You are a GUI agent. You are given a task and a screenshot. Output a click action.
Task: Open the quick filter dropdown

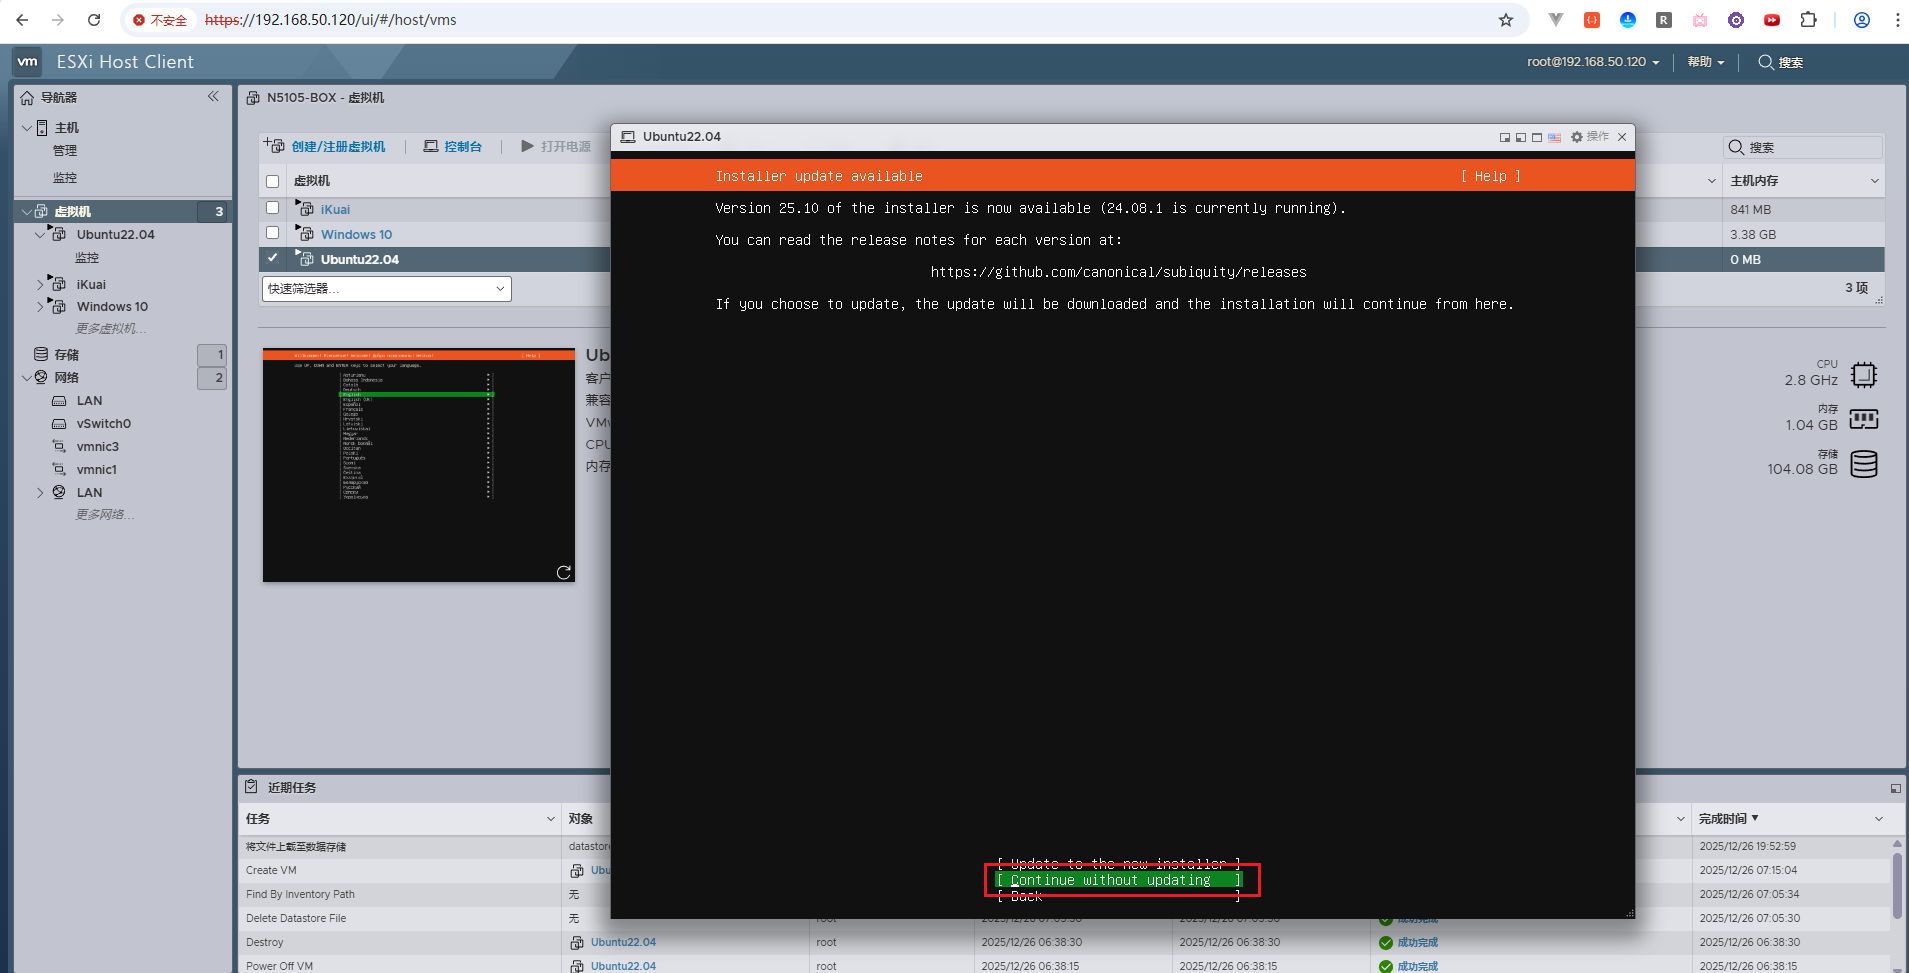click(387, 289)
